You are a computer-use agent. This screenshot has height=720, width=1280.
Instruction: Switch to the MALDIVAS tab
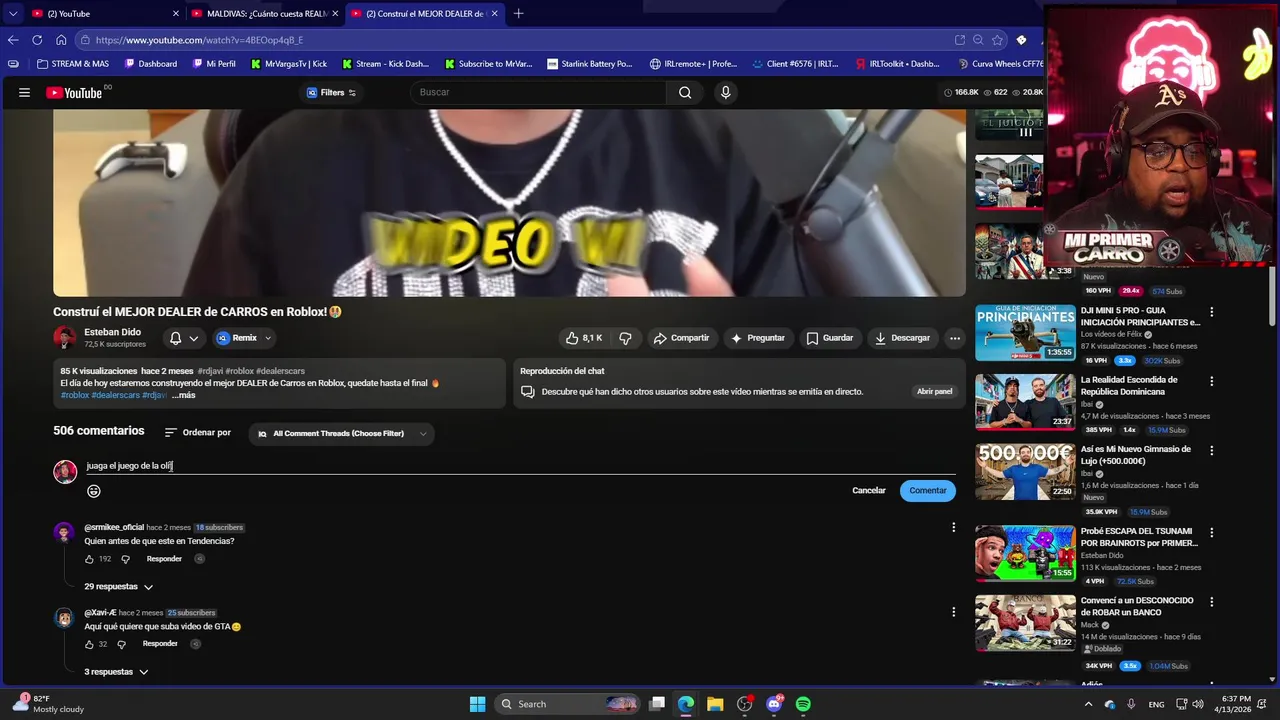click(266, 14)
